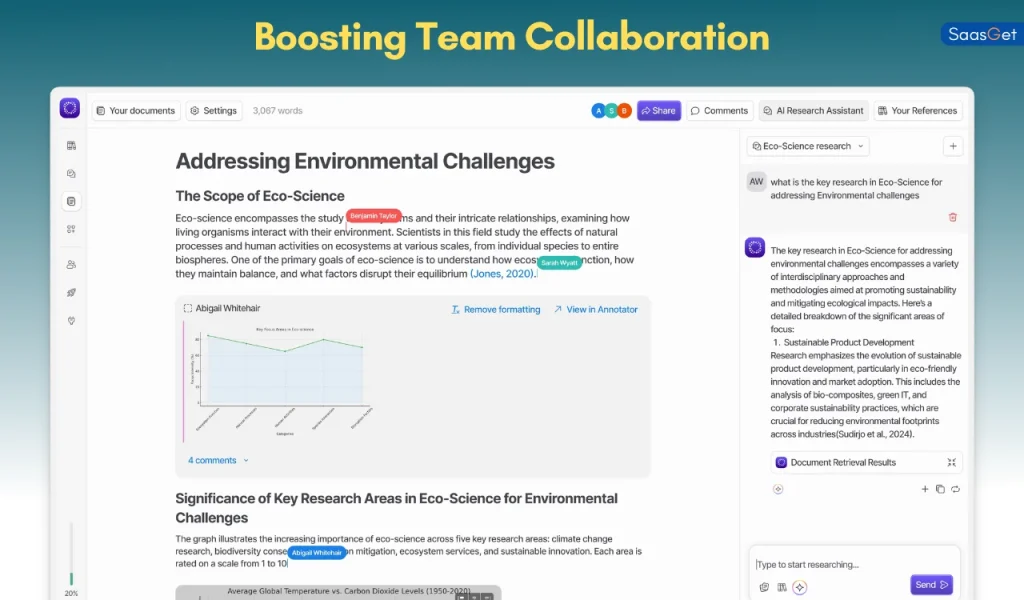Click the rocket icon in left sidebar
The height and width of the screenshot is (600, 1024).
tap(70, 292)
